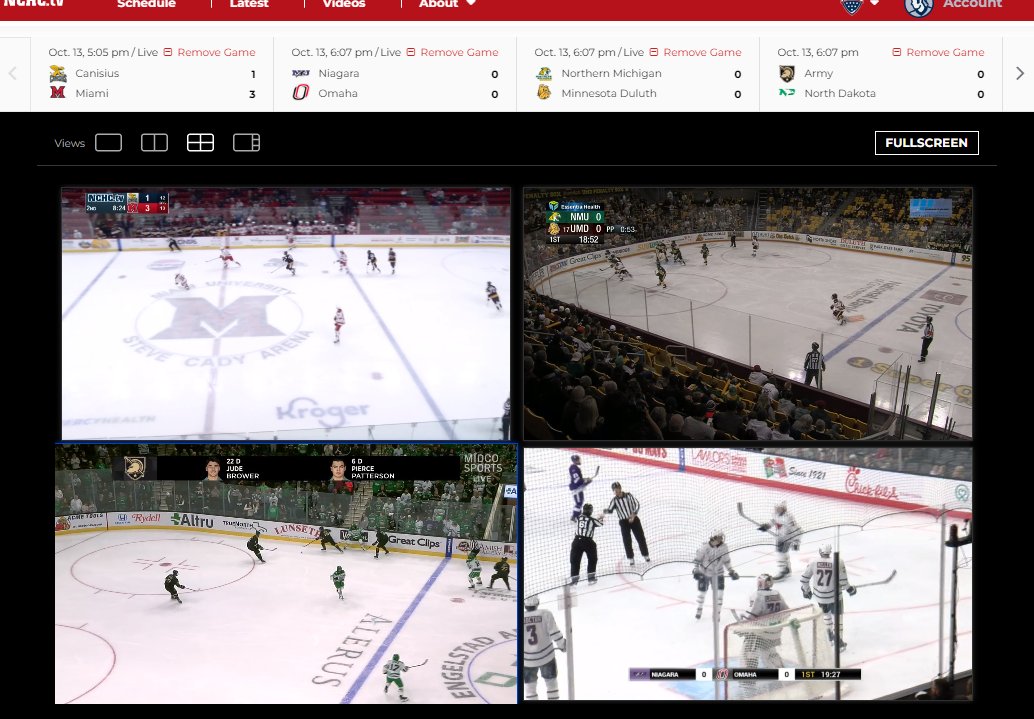Open the Latest menu item

tap(249, 4)
